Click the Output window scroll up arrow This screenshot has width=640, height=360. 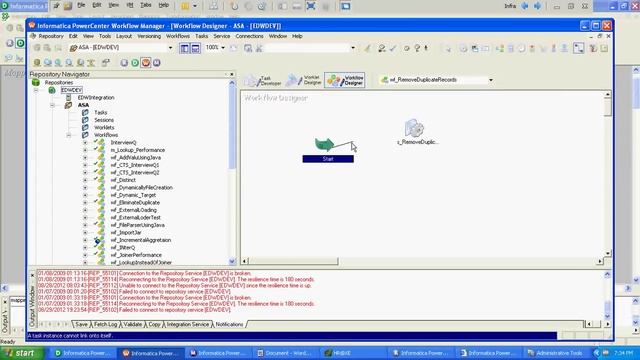[x=607, y=274]
